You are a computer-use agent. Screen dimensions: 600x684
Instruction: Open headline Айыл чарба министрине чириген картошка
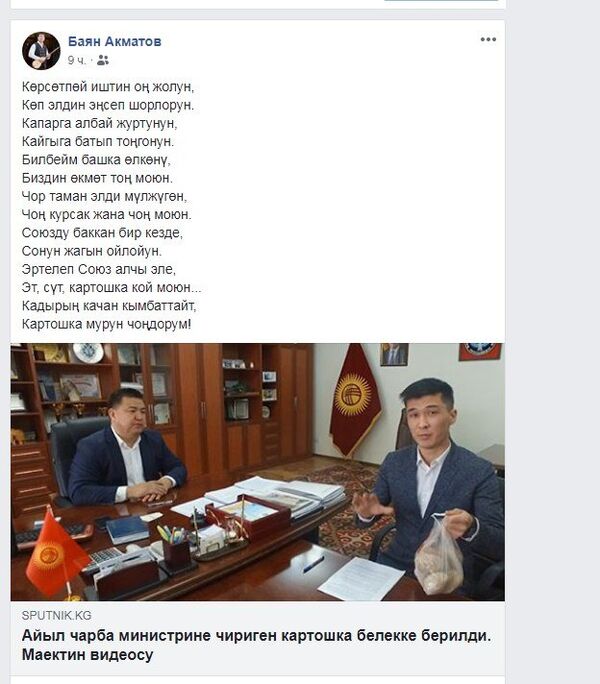click(256, 636)
